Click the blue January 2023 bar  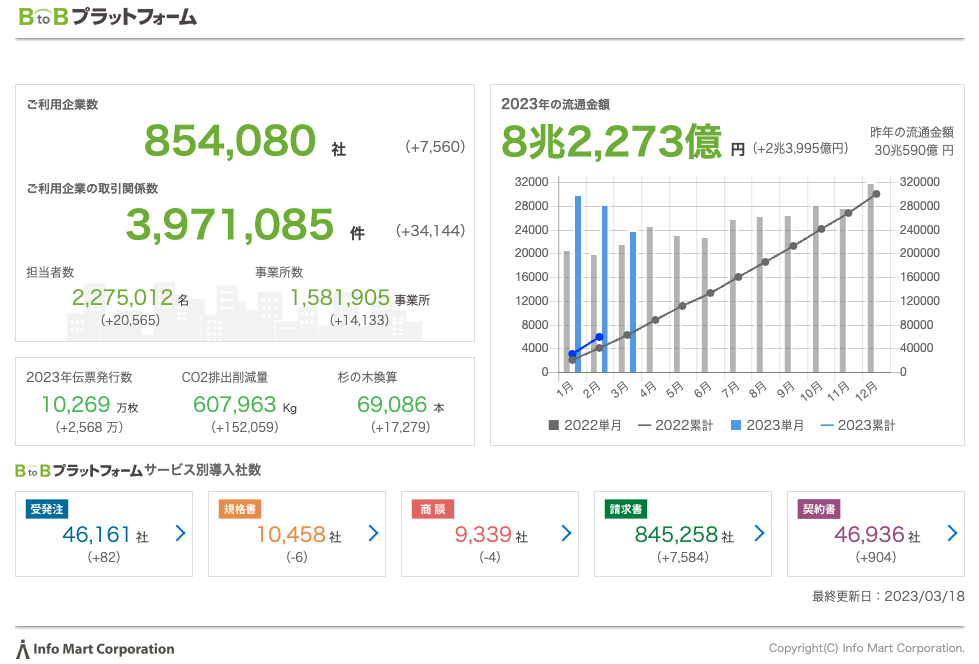[578, 284]
